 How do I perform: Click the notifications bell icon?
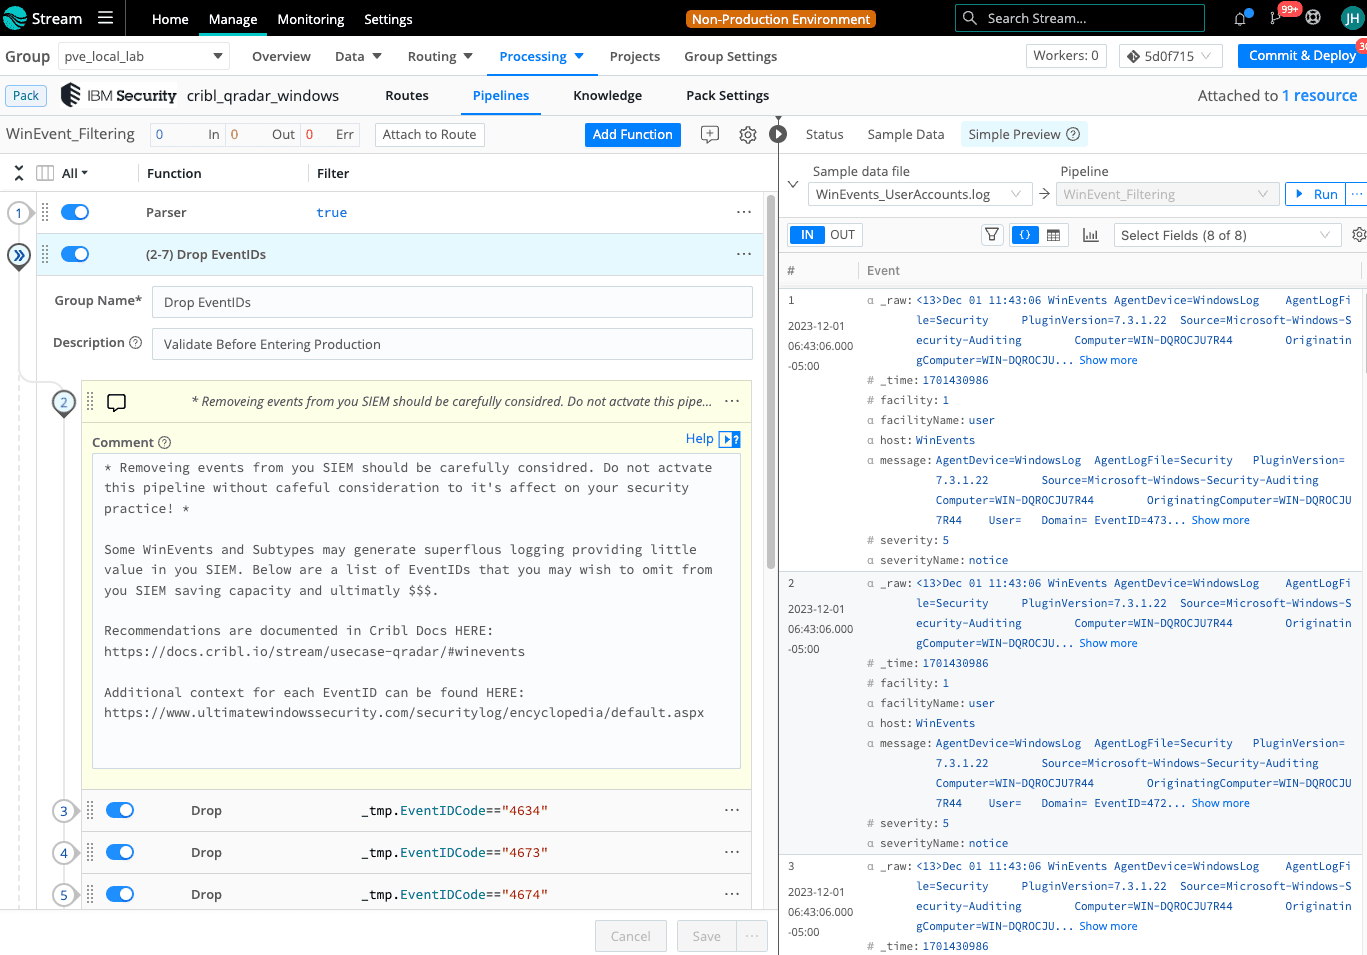pyautogui.click(x=1240, y=18)
